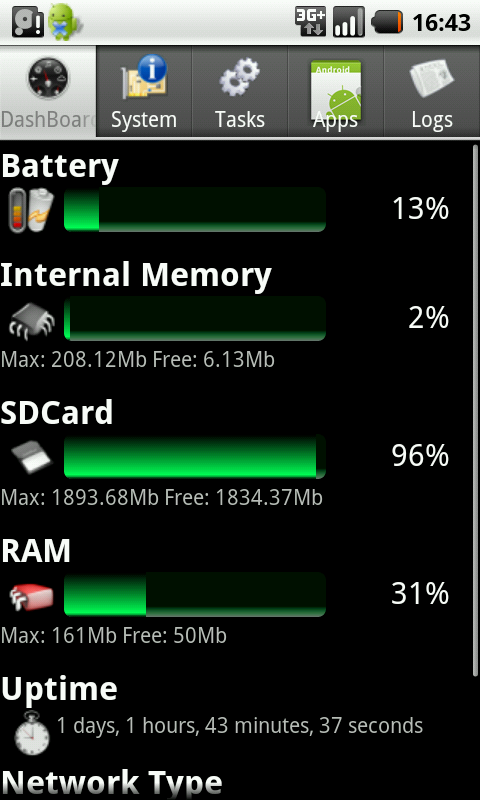Open the DashBoard tab
The height and width of the screenshot is (800, 480).
[48, 92]
